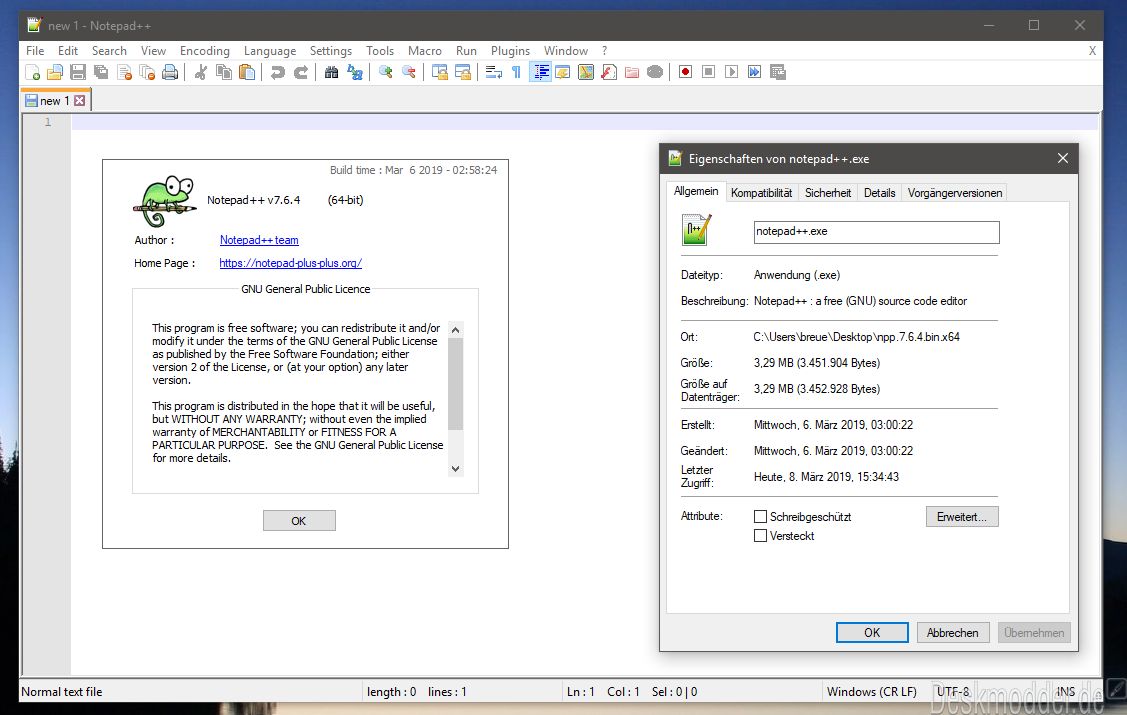
Task: Open the File menu
Action: point(34,51)
